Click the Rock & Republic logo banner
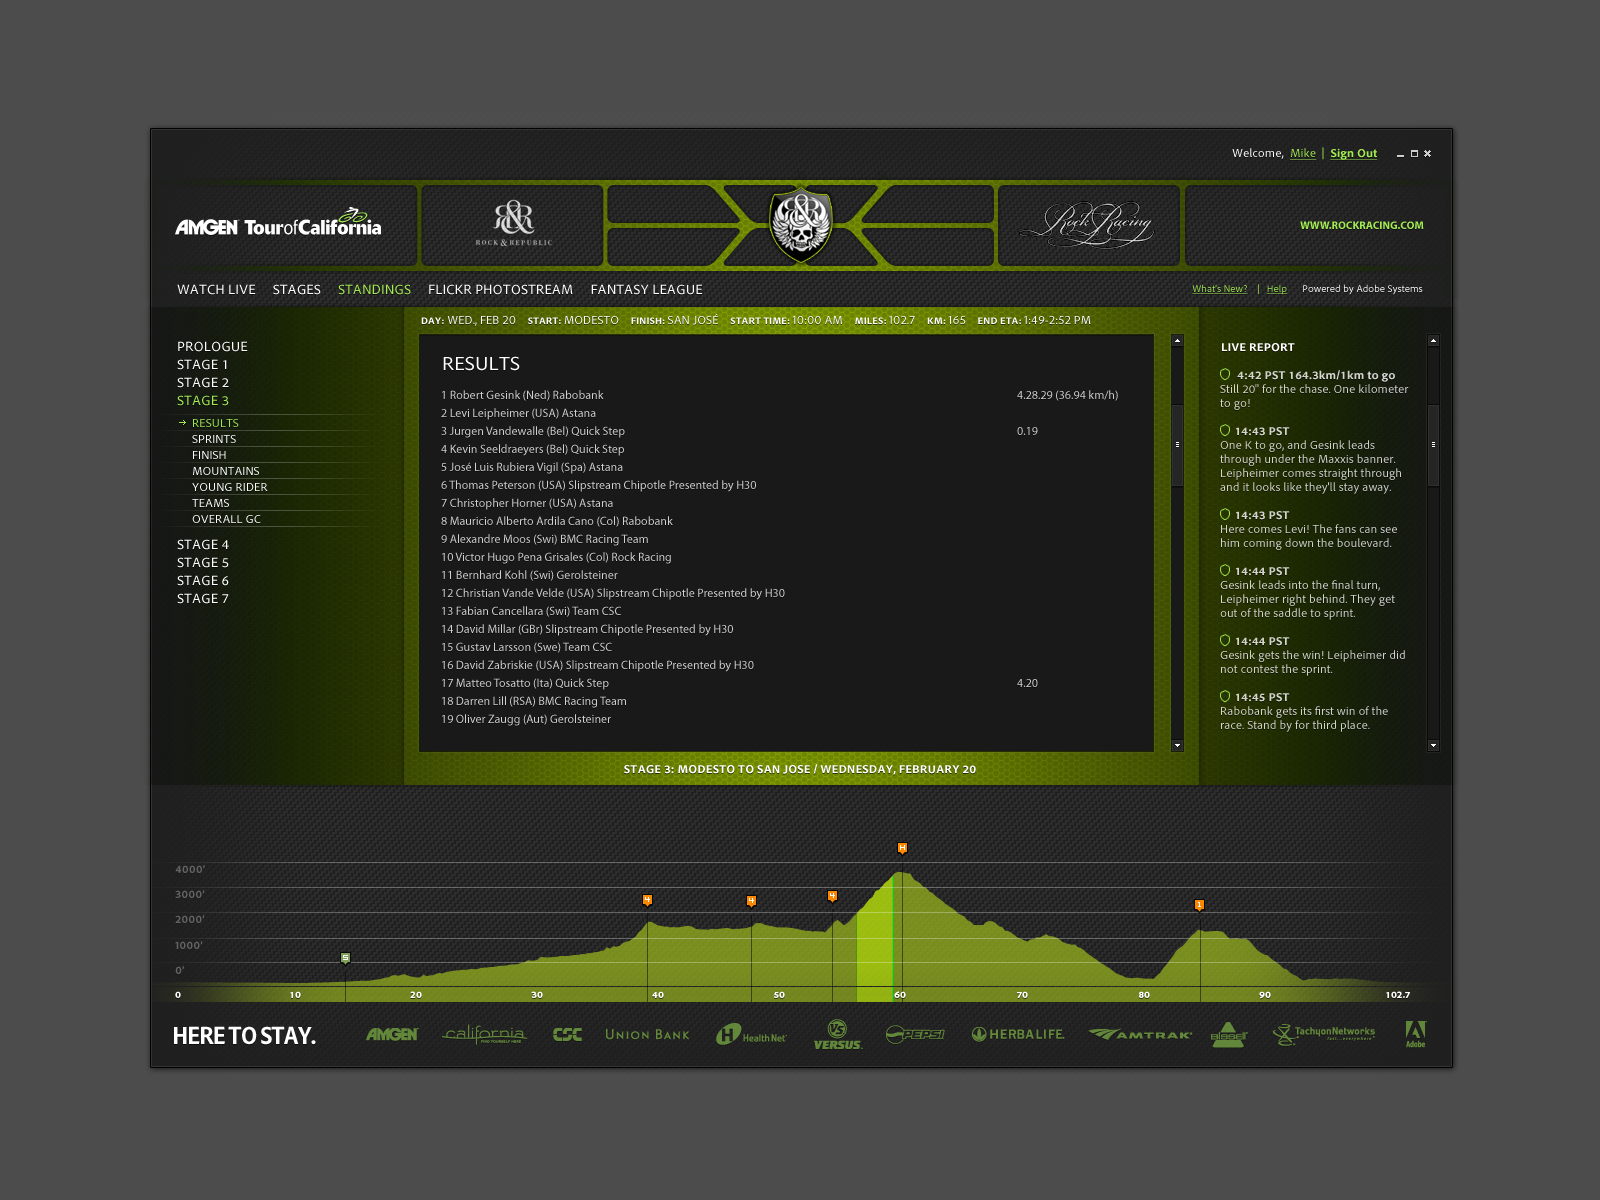The image size is (1600, 1200). pos(513,225)
